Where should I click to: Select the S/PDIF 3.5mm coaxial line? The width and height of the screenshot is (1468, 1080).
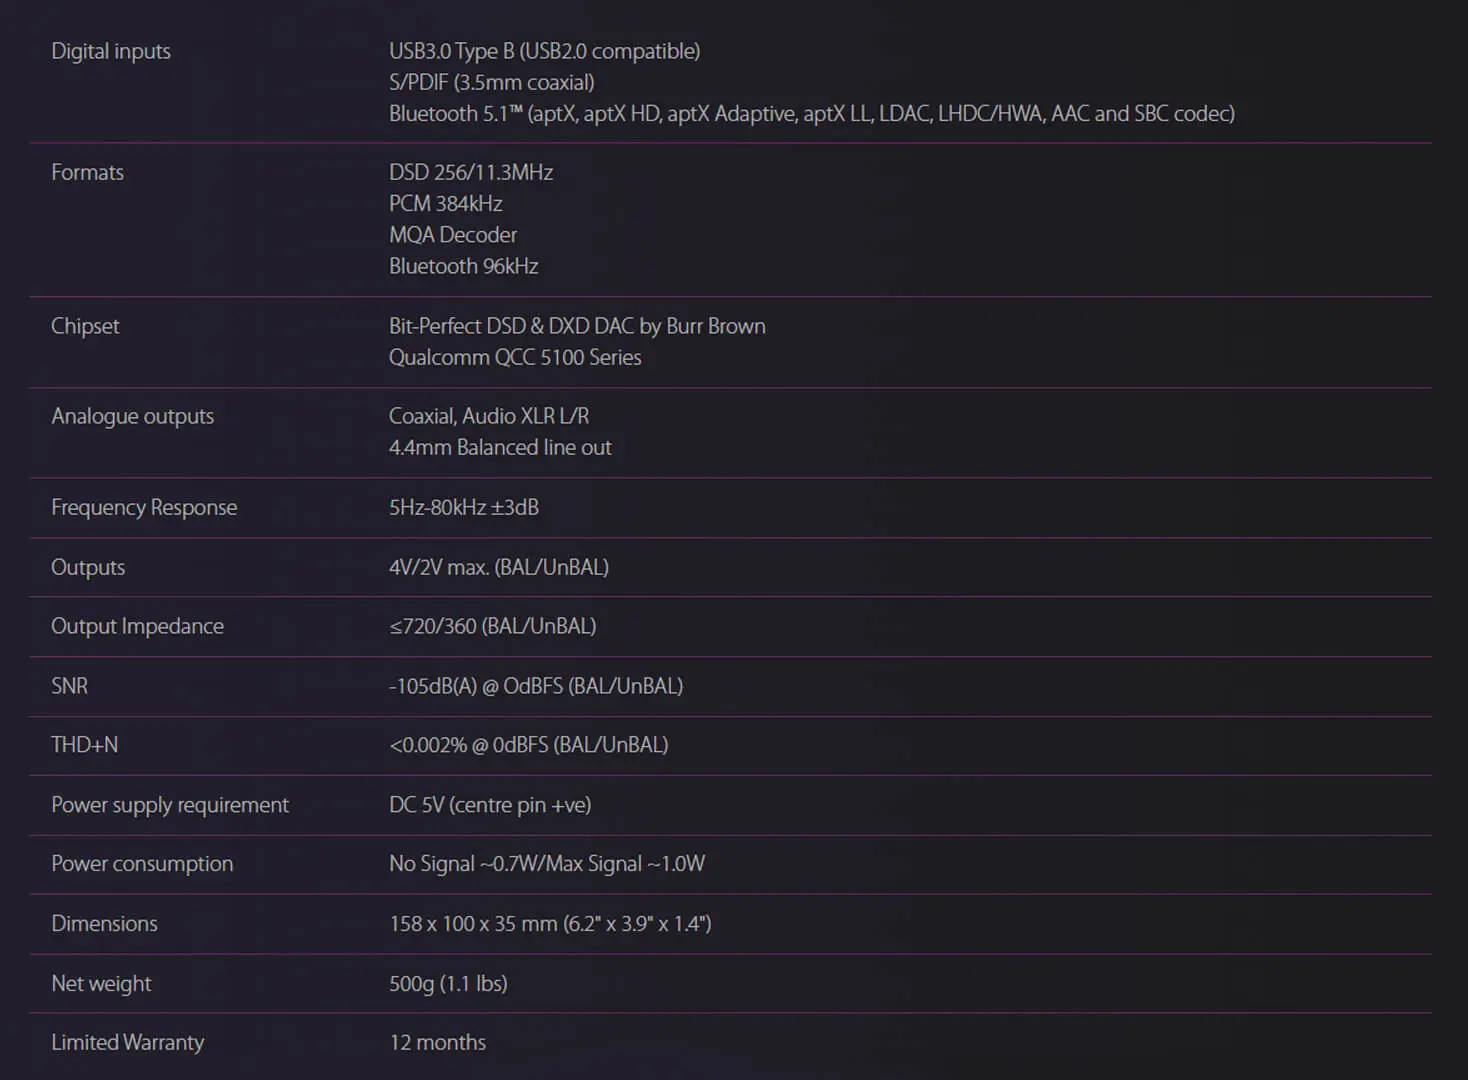[x=491, y=82]
